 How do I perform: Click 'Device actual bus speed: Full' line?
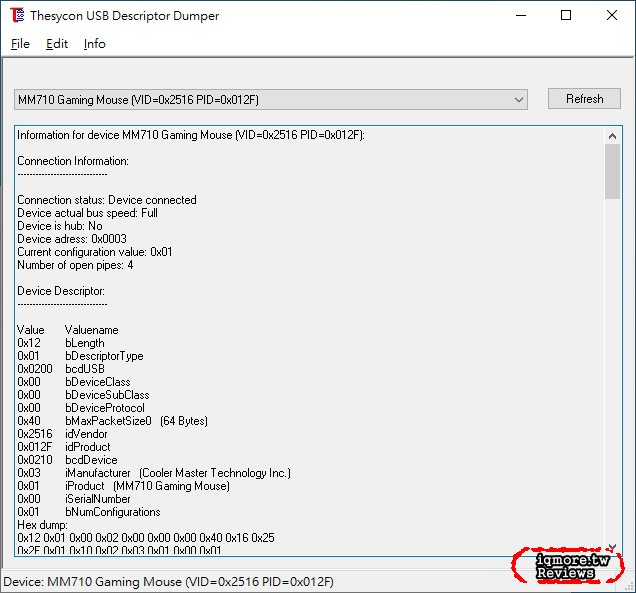pos(87,213)
